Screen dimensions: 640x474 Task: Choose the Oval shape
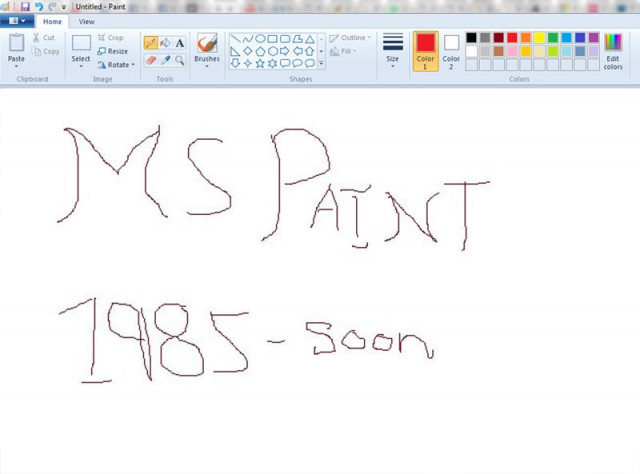[x=260, y=39]
